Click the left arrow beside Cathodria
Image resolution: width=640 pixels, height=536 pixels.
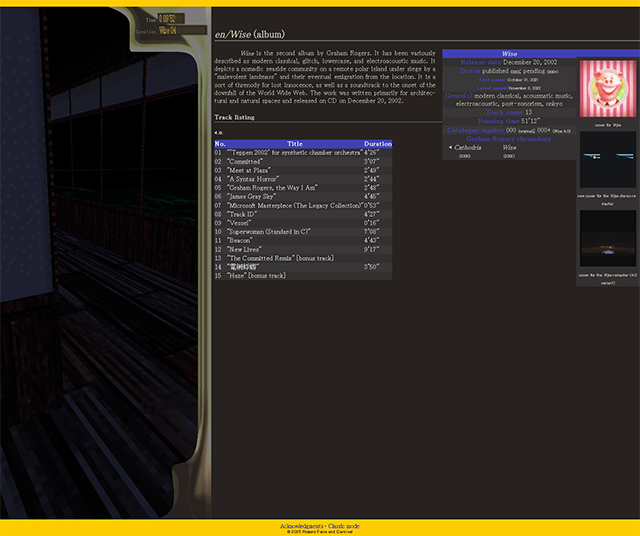[x=450, y=147]
